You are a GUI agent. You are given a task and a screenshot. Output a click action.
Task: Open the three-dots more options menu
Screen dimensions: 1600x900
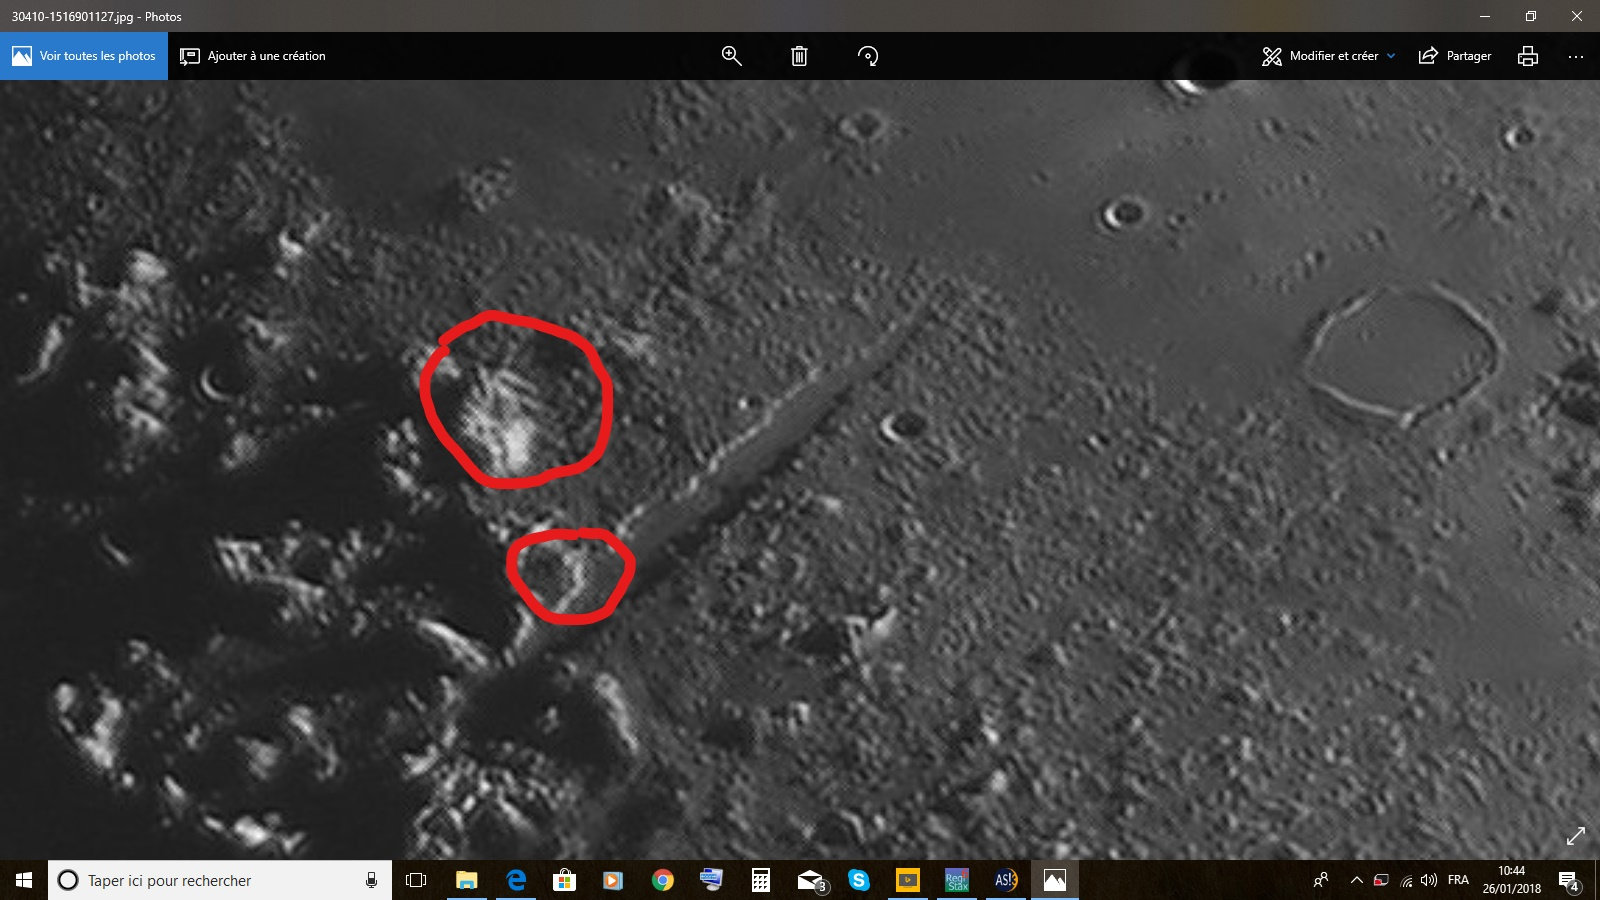coord(1576,56)
